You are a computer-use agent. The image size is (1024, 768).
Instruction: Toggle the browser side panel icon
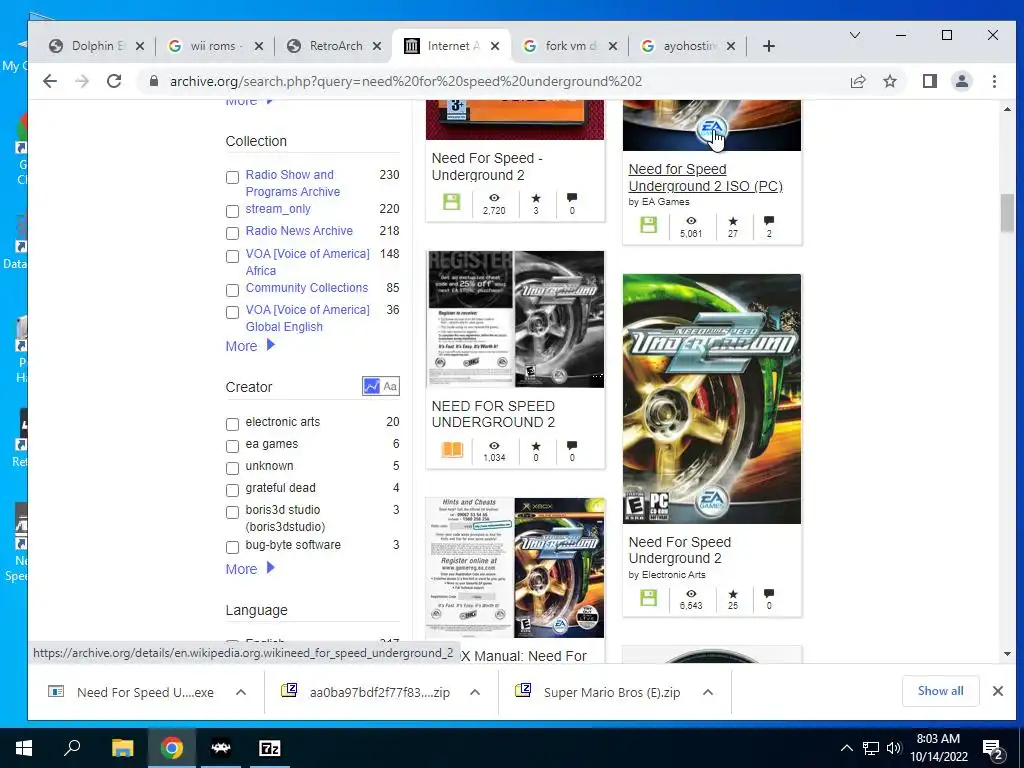[x=929, y=81]
